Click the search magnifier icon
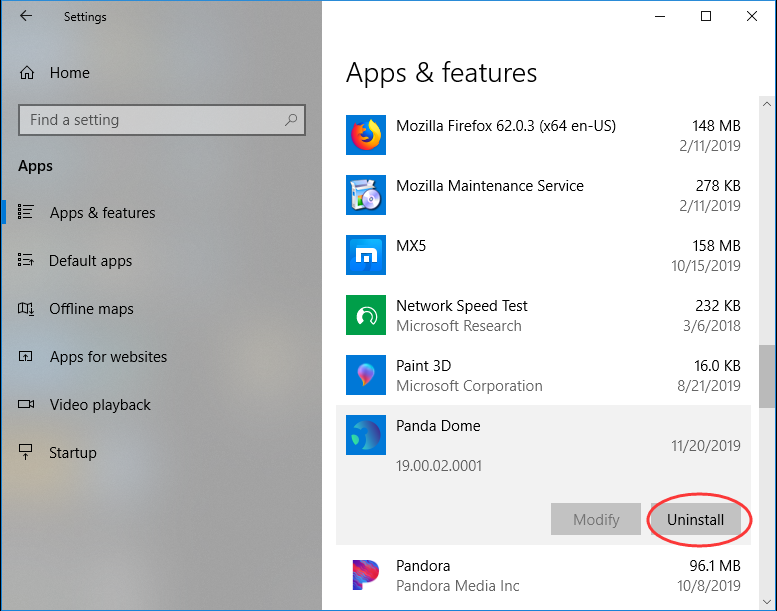This screenshot has width=777, height=611. pyautogui.click(x=291, y=119)
